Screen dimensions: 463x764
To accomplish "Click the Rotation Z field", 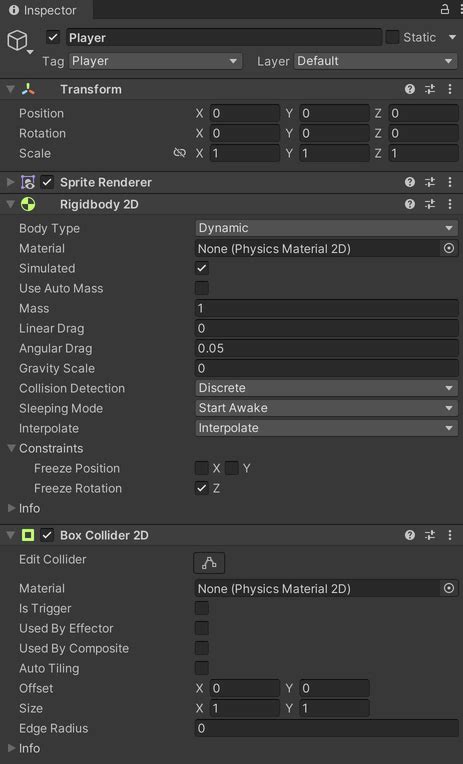I will [423, 133].
